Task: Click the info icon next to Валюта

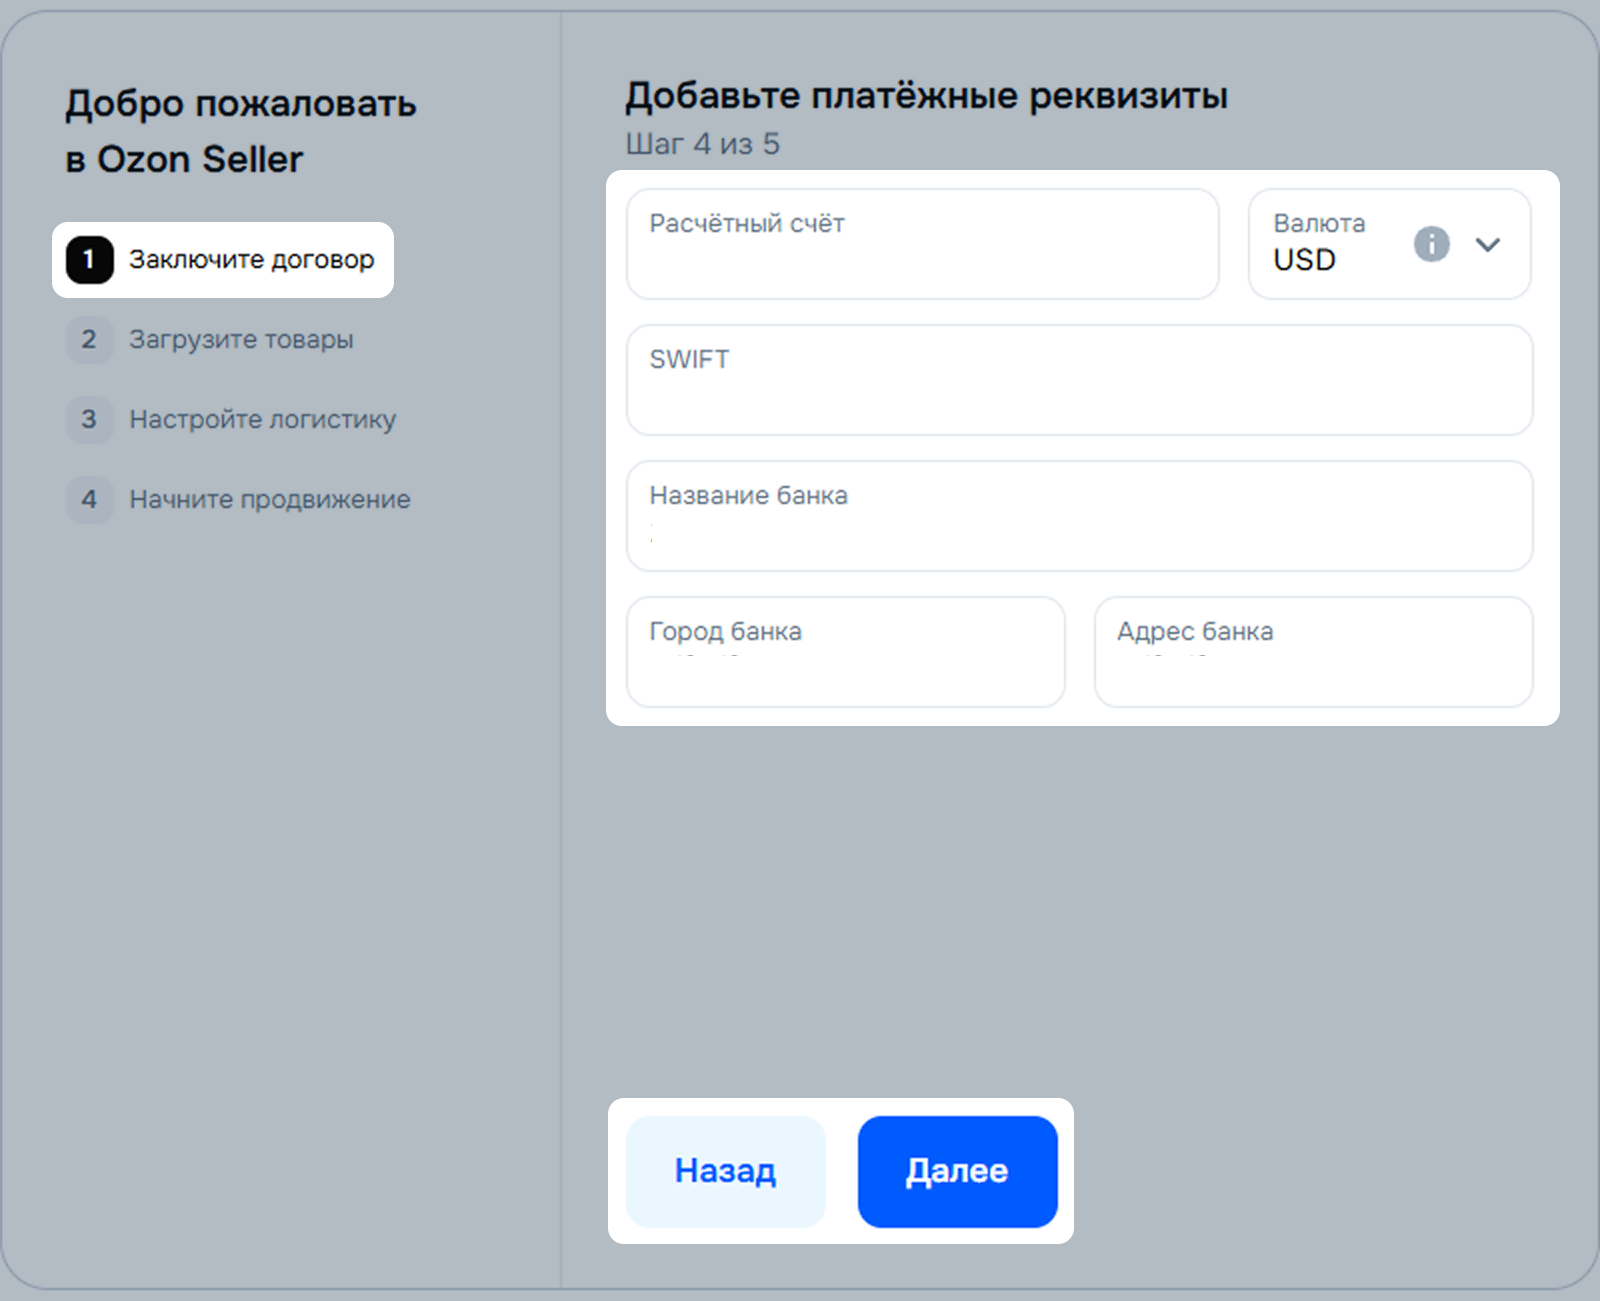Action: (x=1431, y=243)
